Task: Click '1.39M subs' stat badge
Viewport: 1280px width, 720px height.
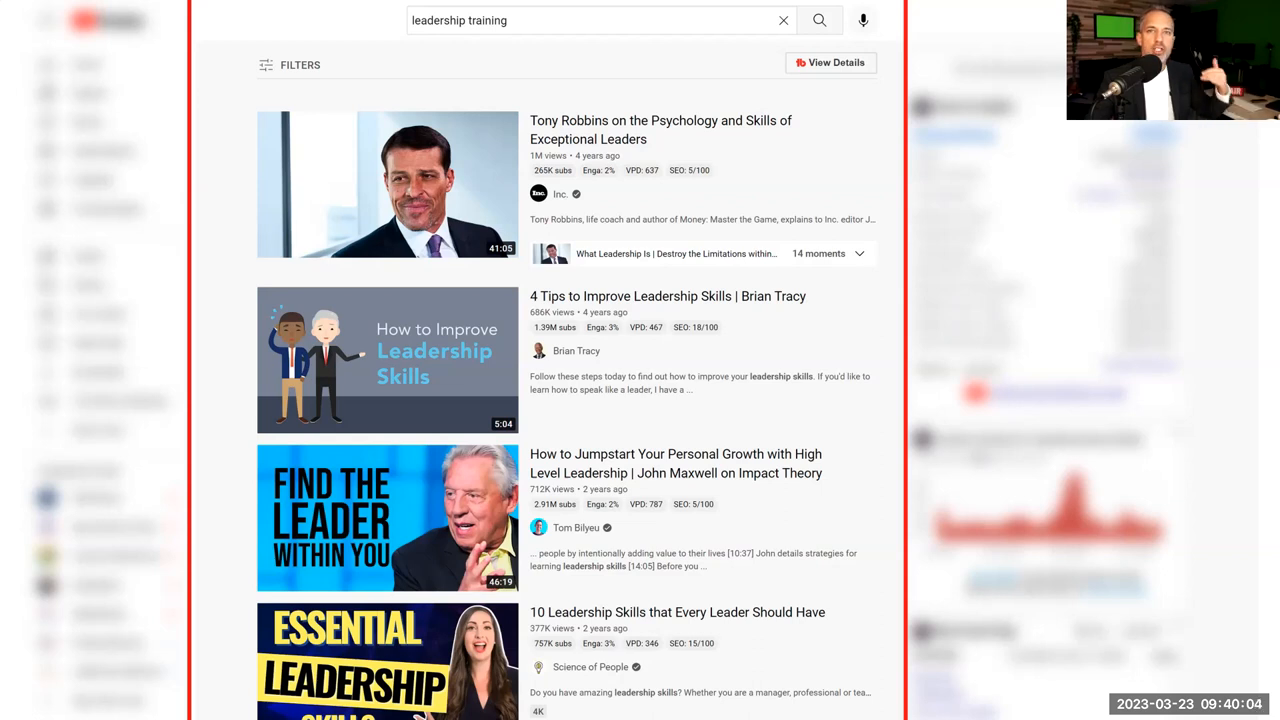Action: coord(555,328)
